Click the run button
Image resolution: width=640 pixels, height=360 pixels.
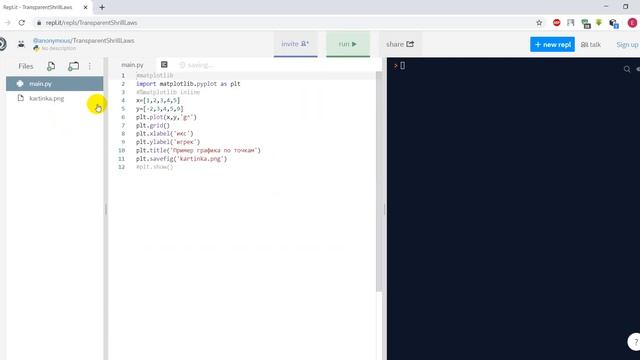click(348, 44)
